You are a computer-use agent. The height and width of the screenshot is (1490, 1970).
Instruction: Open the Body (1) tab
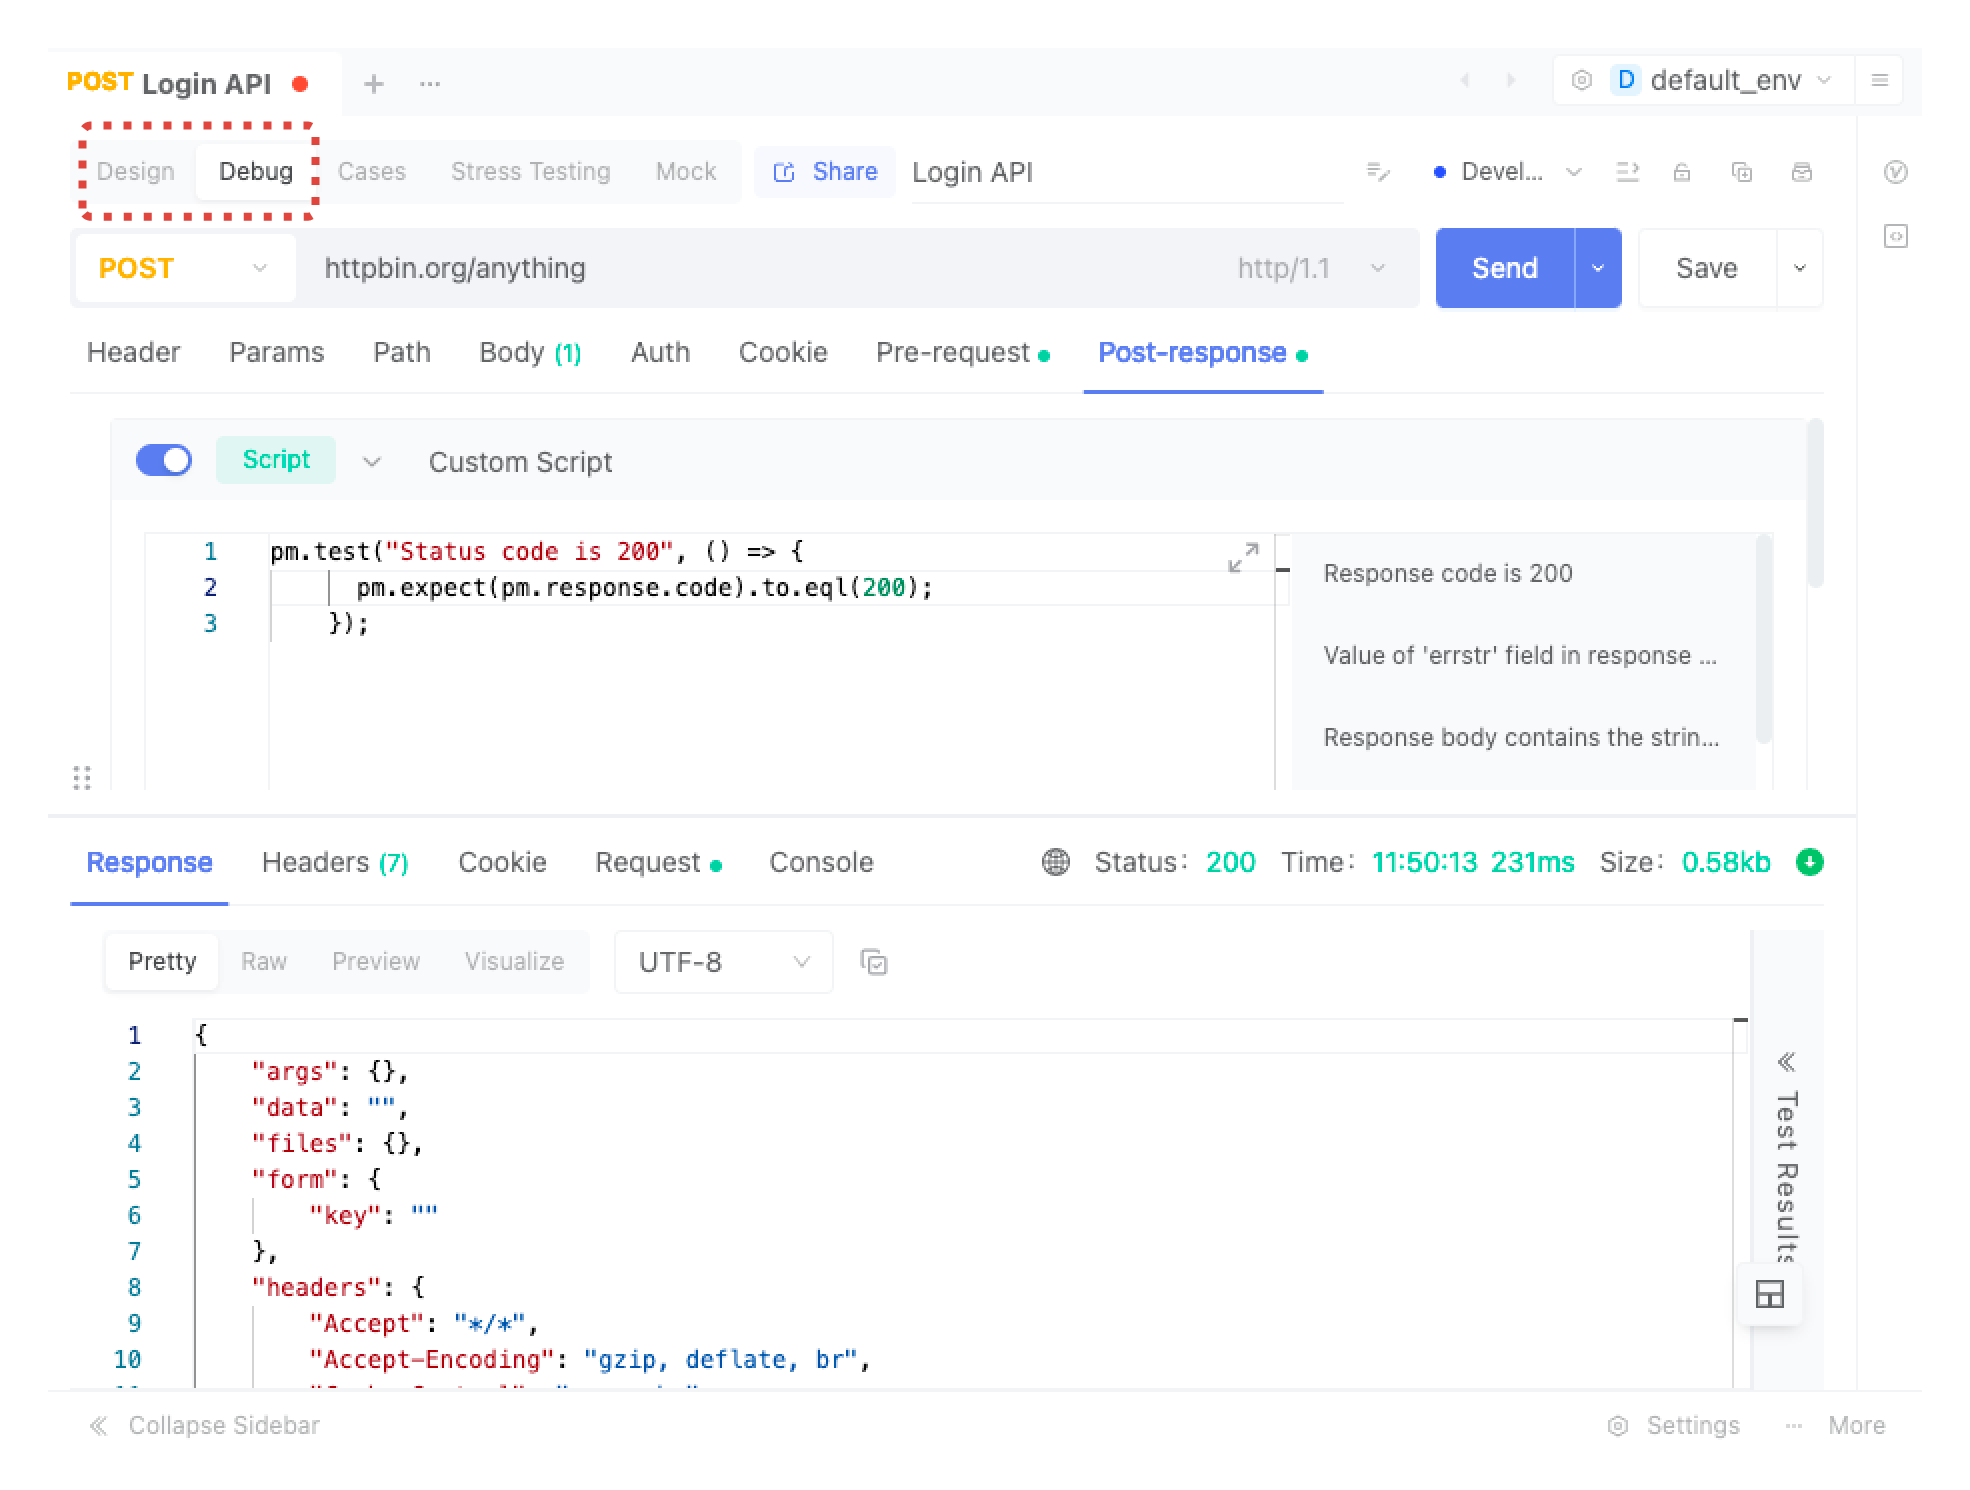tap(530, 353)
